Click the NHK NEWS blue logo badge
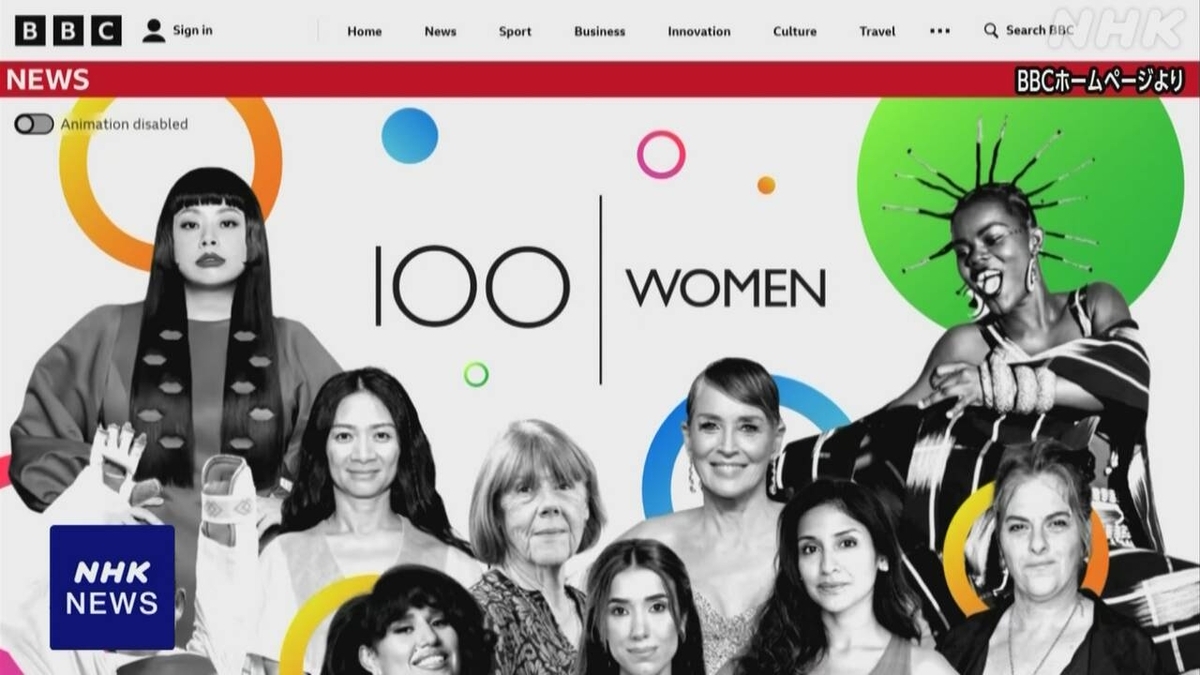The height and width of the screenshot is (675, 1200). coord(112,587)
